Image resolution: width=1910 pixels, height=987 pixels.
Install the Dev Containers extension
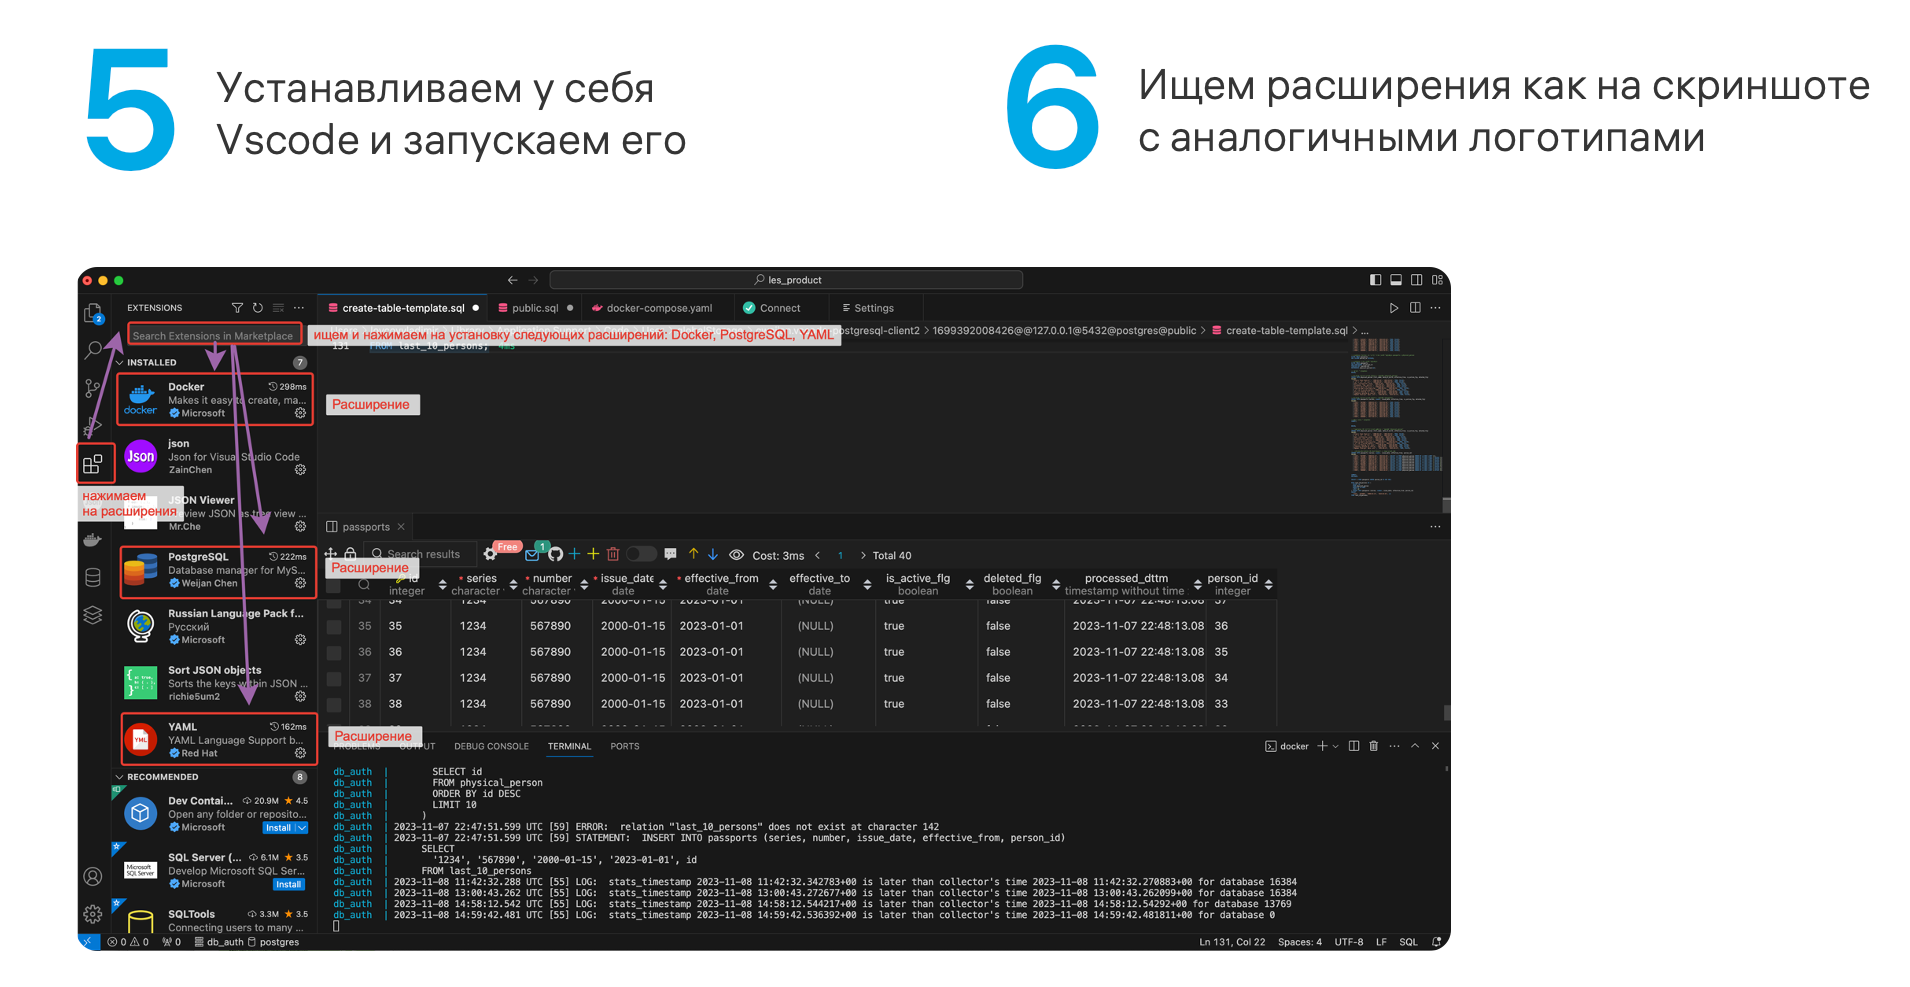(278, 828)
